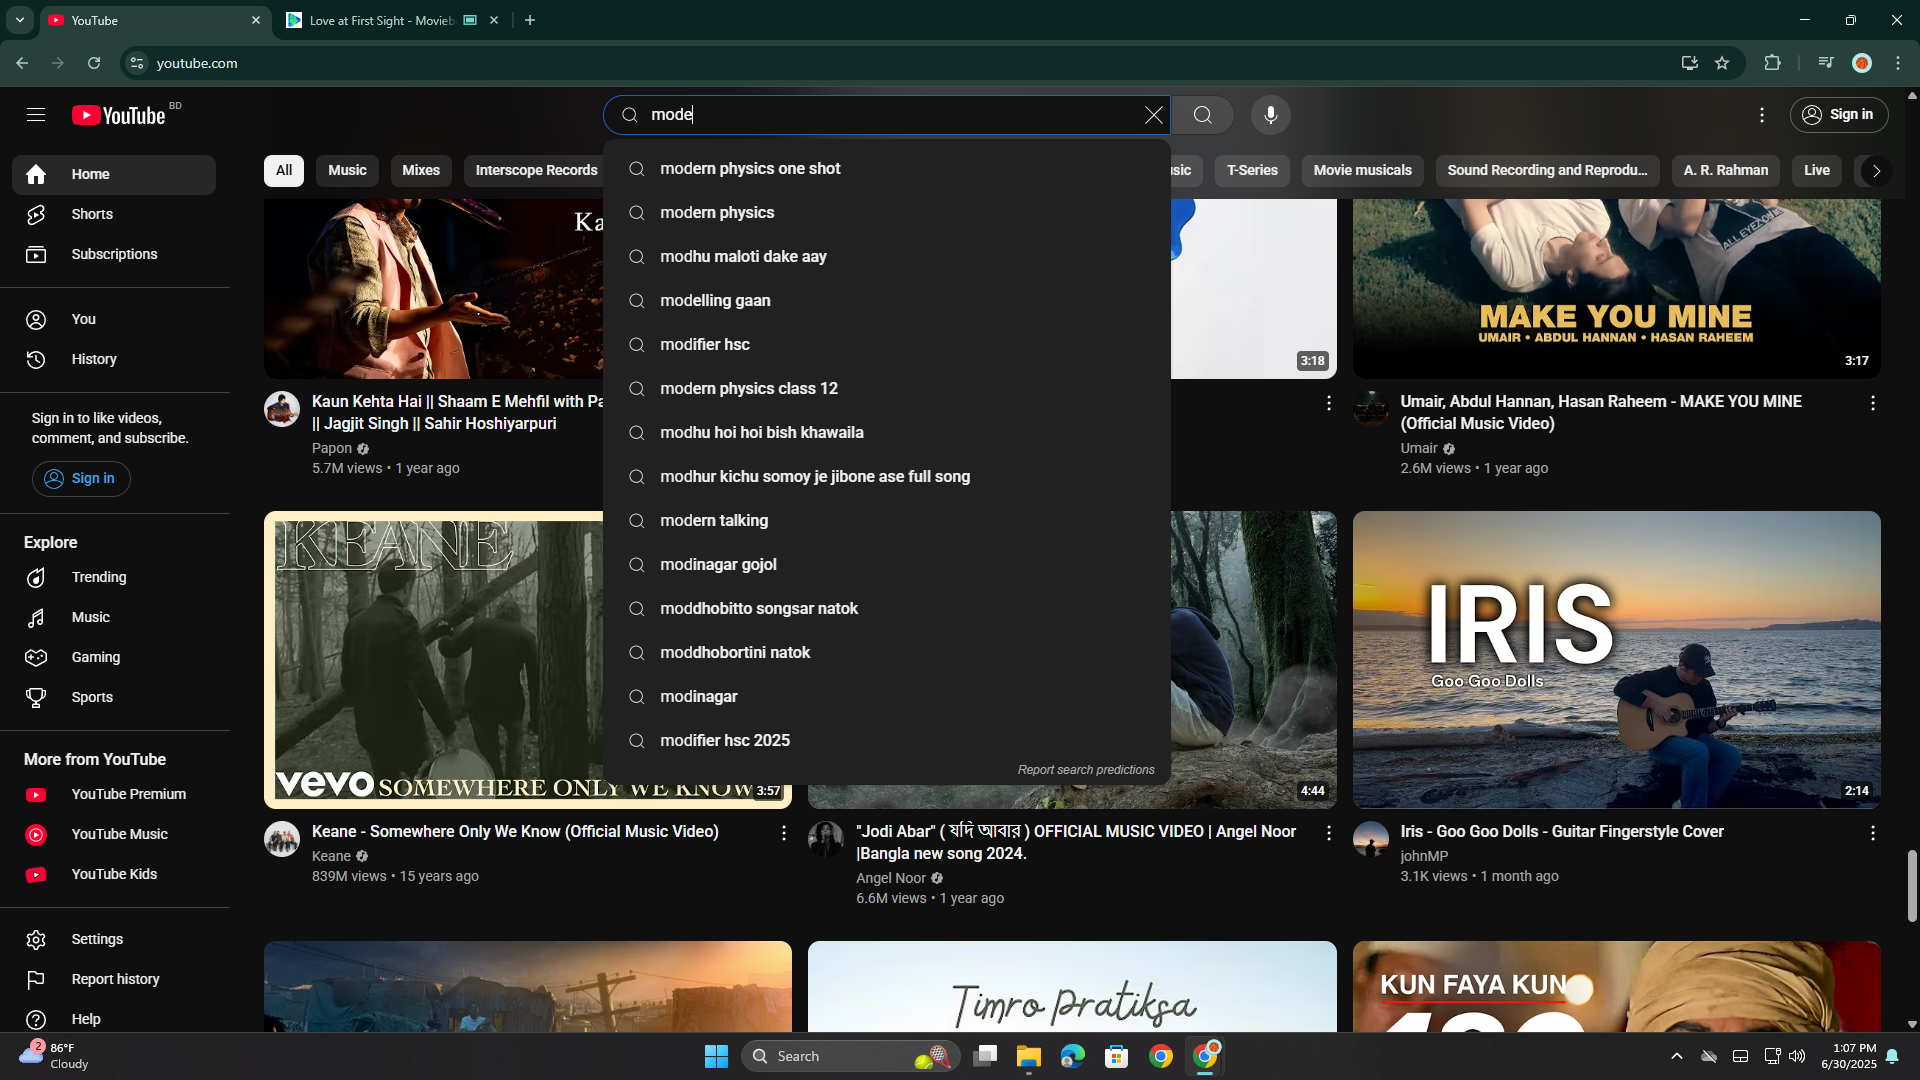
Task: Open the MAKE YOU MINE video thumbnail
Action: tap(1616, 288)
